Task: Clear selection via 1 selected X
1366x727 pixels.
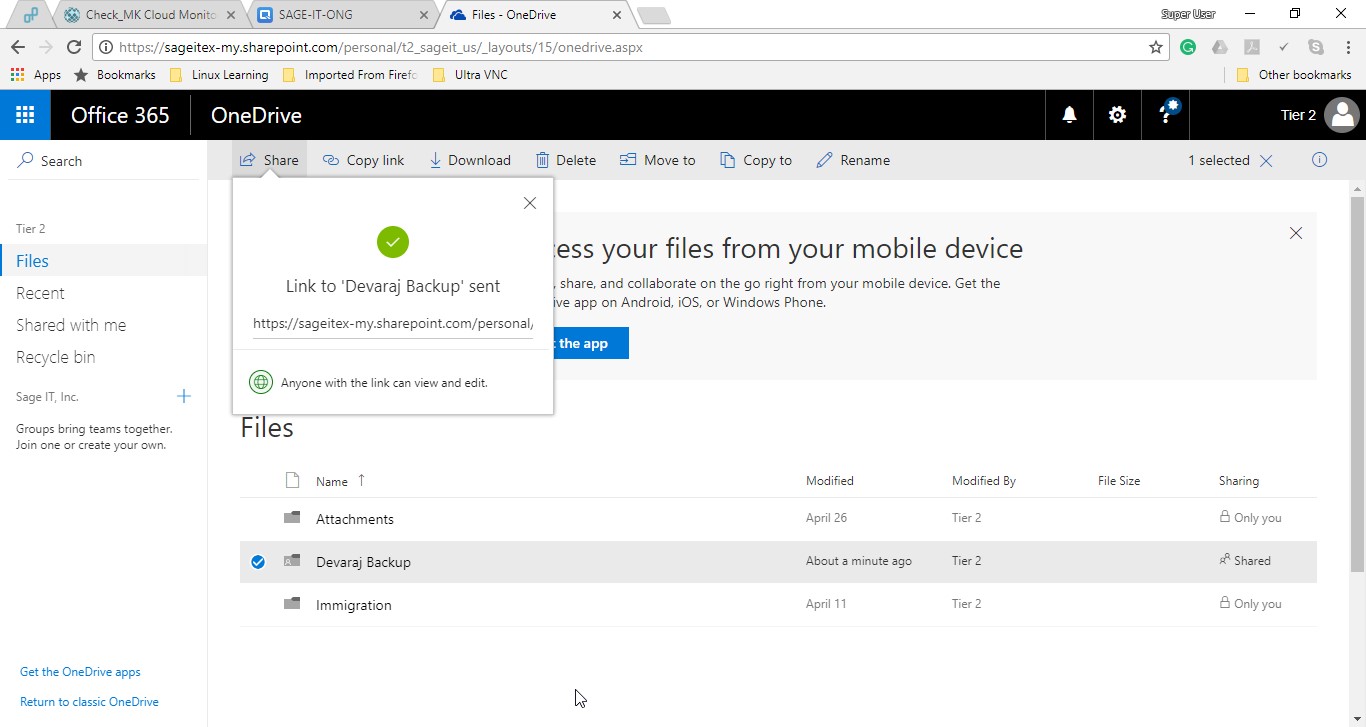Action: coord(1266,161)
